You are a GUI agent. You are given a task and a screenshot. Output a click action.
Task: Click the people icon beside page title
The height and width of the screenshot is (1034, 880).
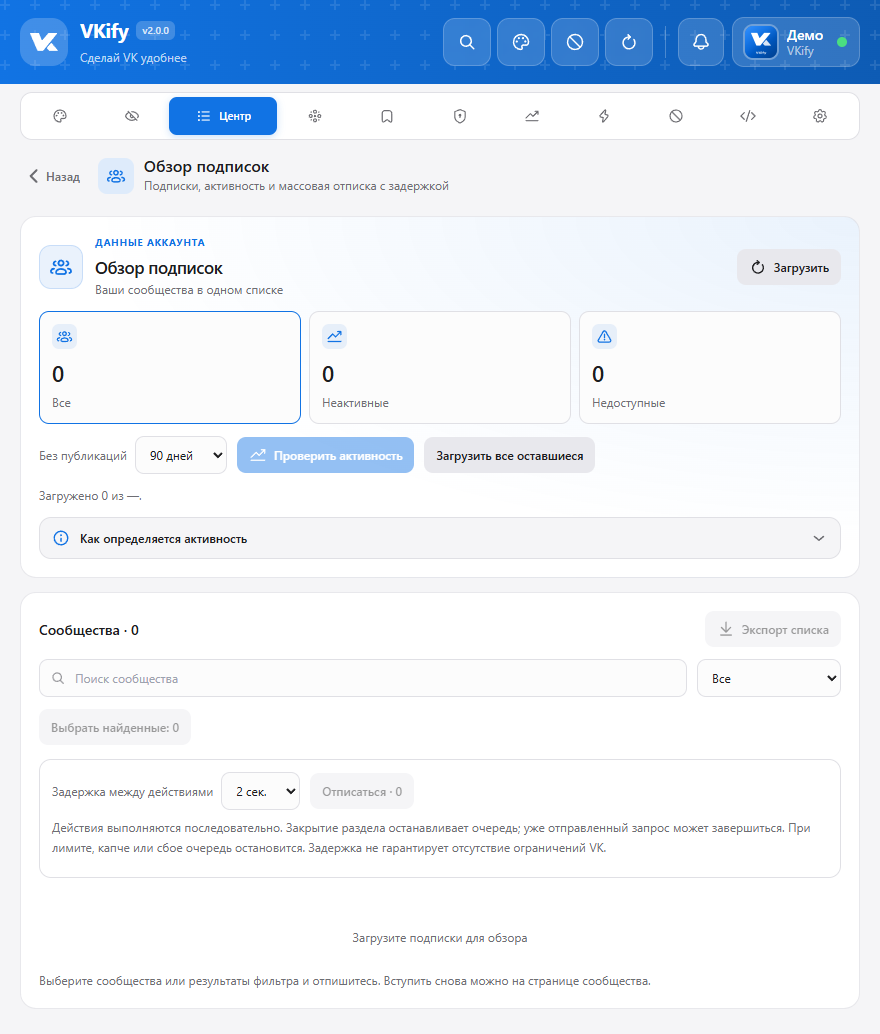point(116,176)
